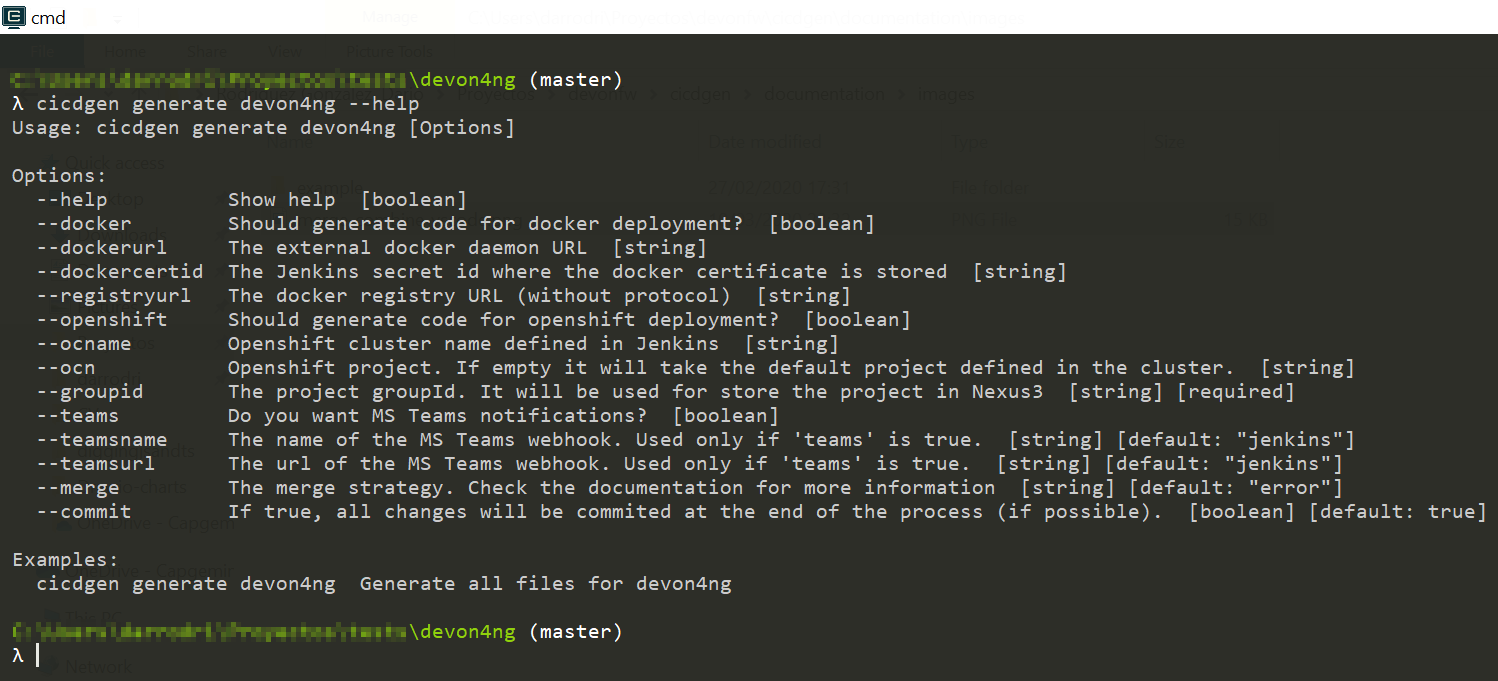Click the --help option in the list
The height and width of the screenshot is (681, 1498).
click(71, 200)
